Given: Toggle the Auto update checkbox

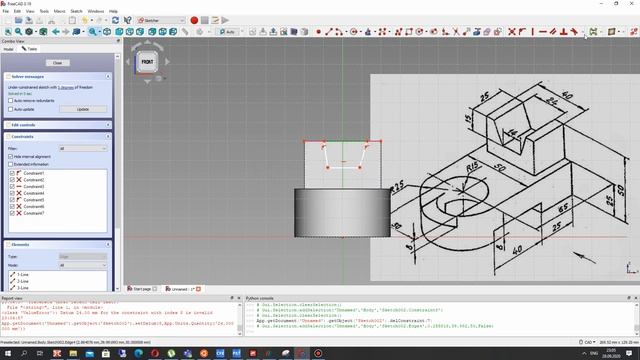Looking at the screenshot, I should pos(11,109).
